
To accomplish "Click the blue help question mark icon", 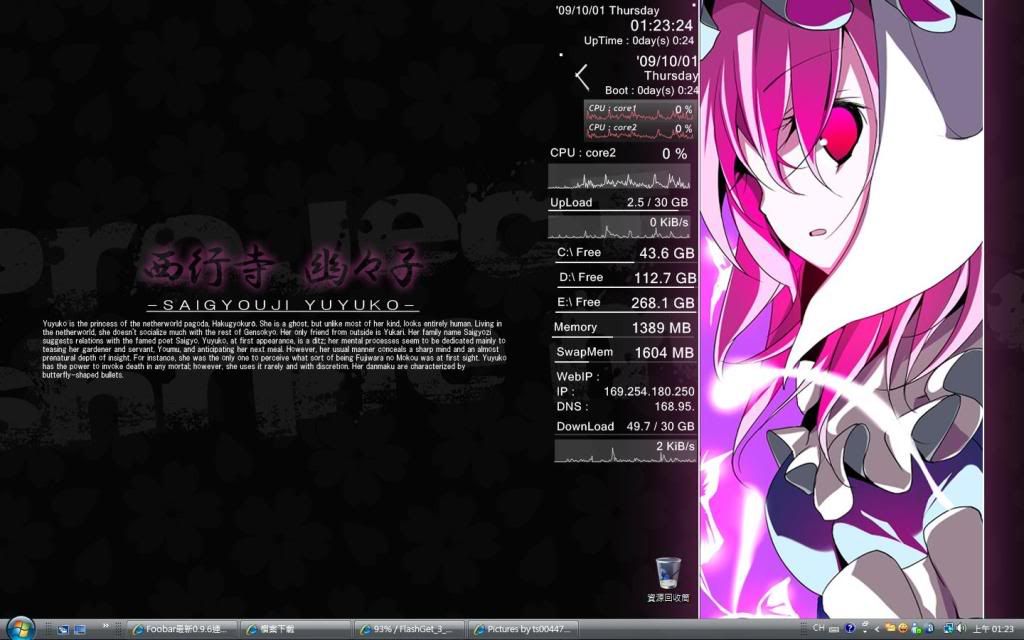I will click(x=849, y=629).
